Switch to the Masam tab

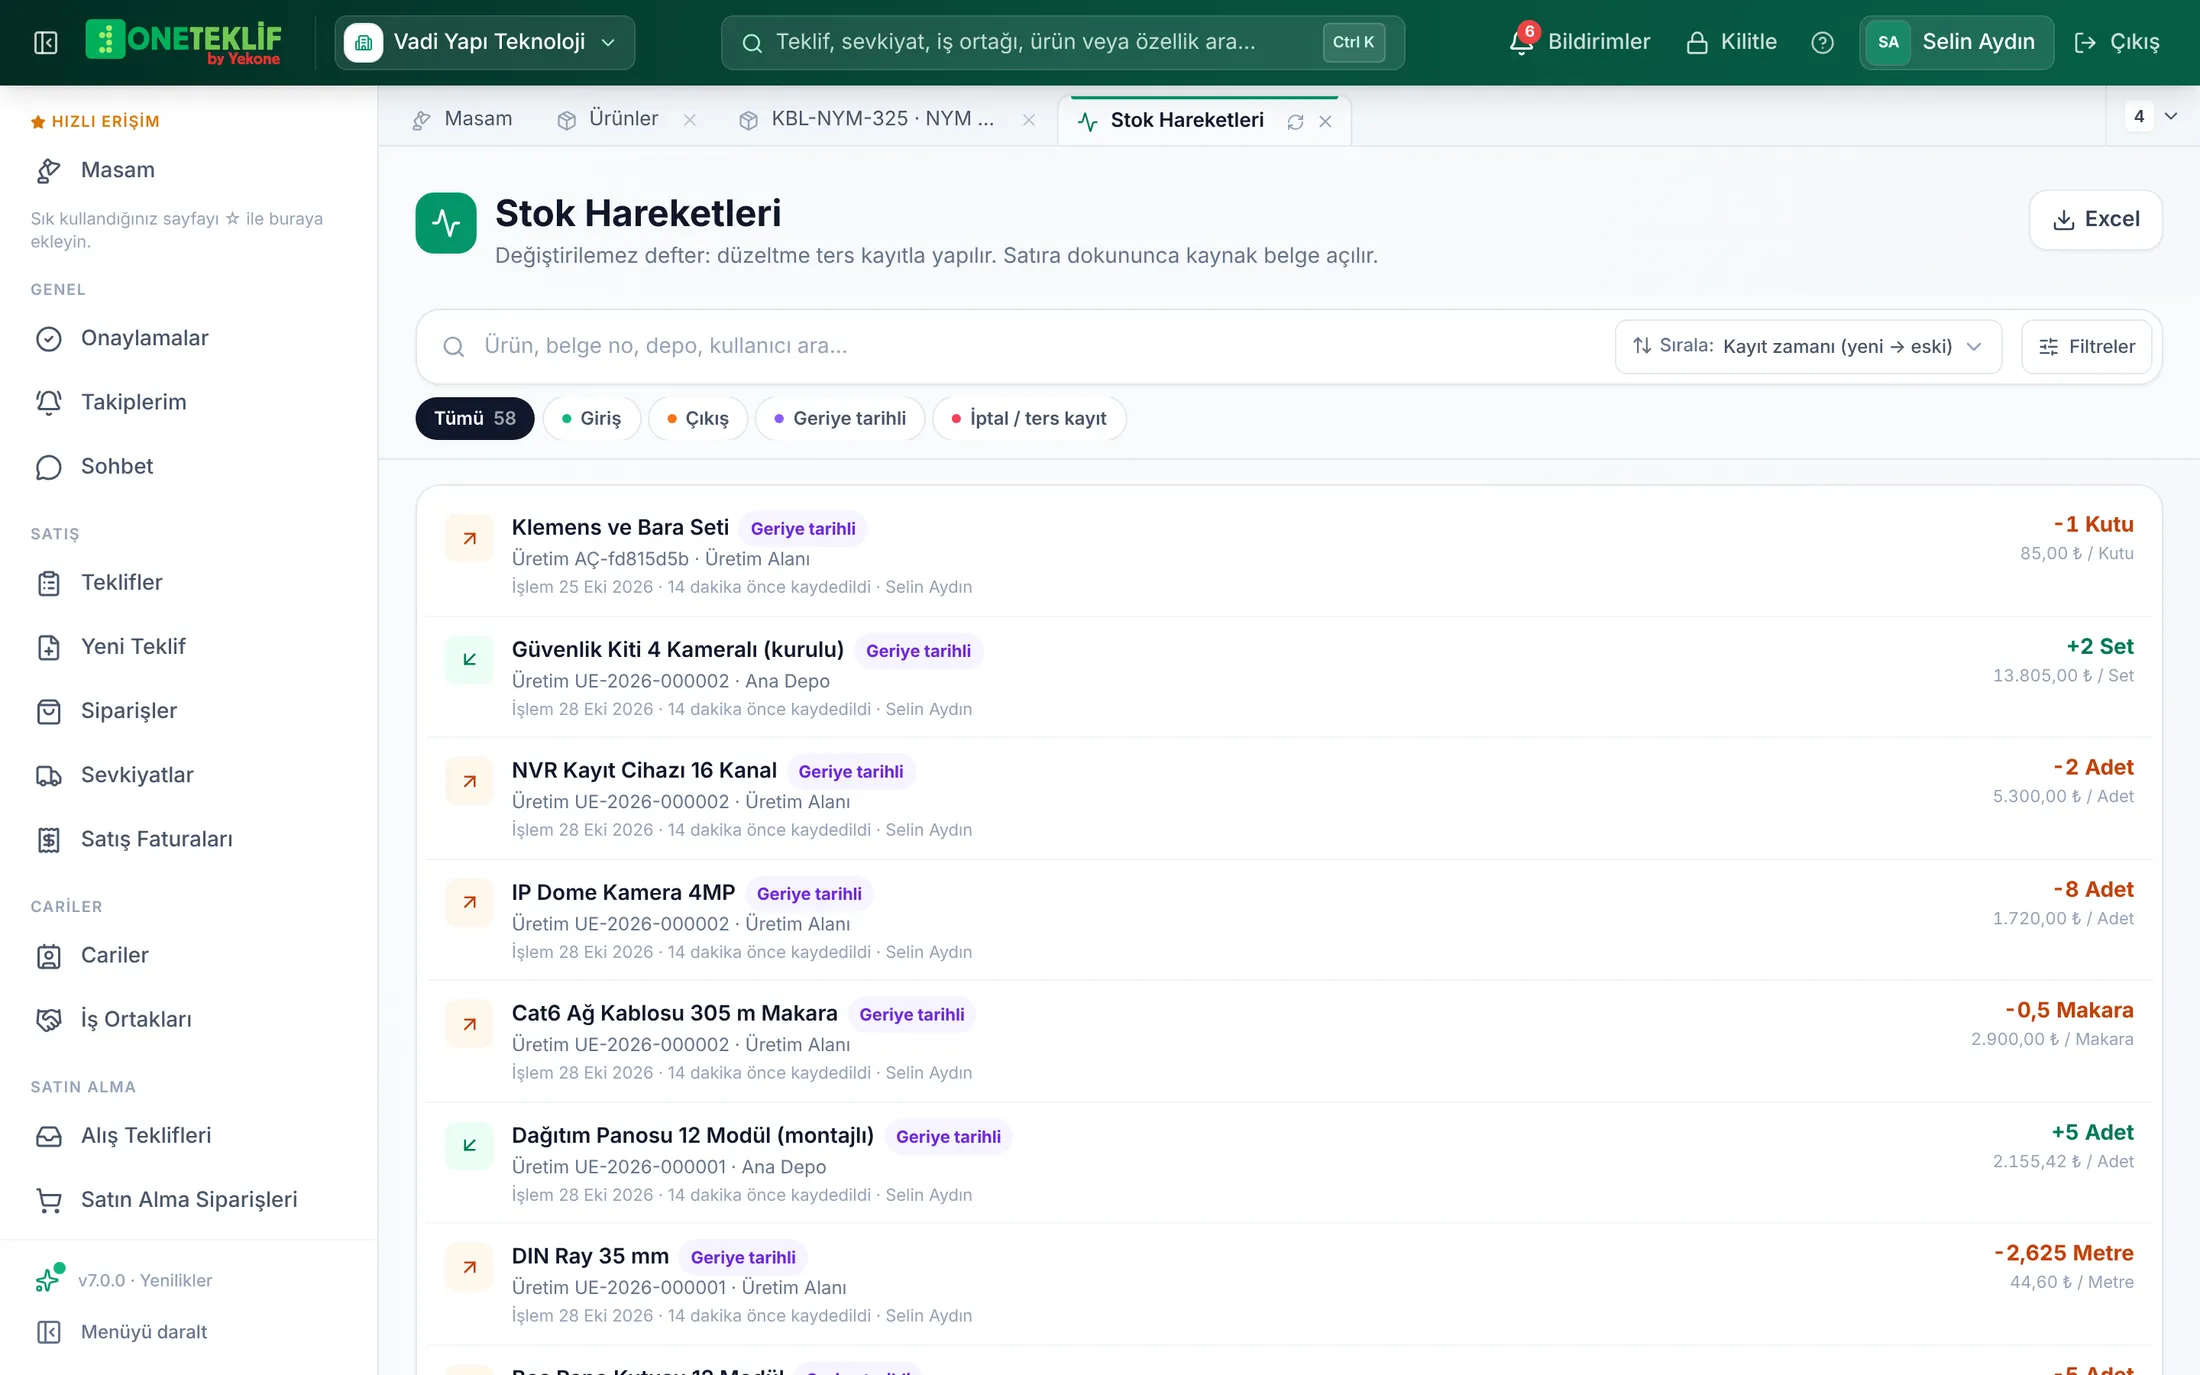point(462,119)
